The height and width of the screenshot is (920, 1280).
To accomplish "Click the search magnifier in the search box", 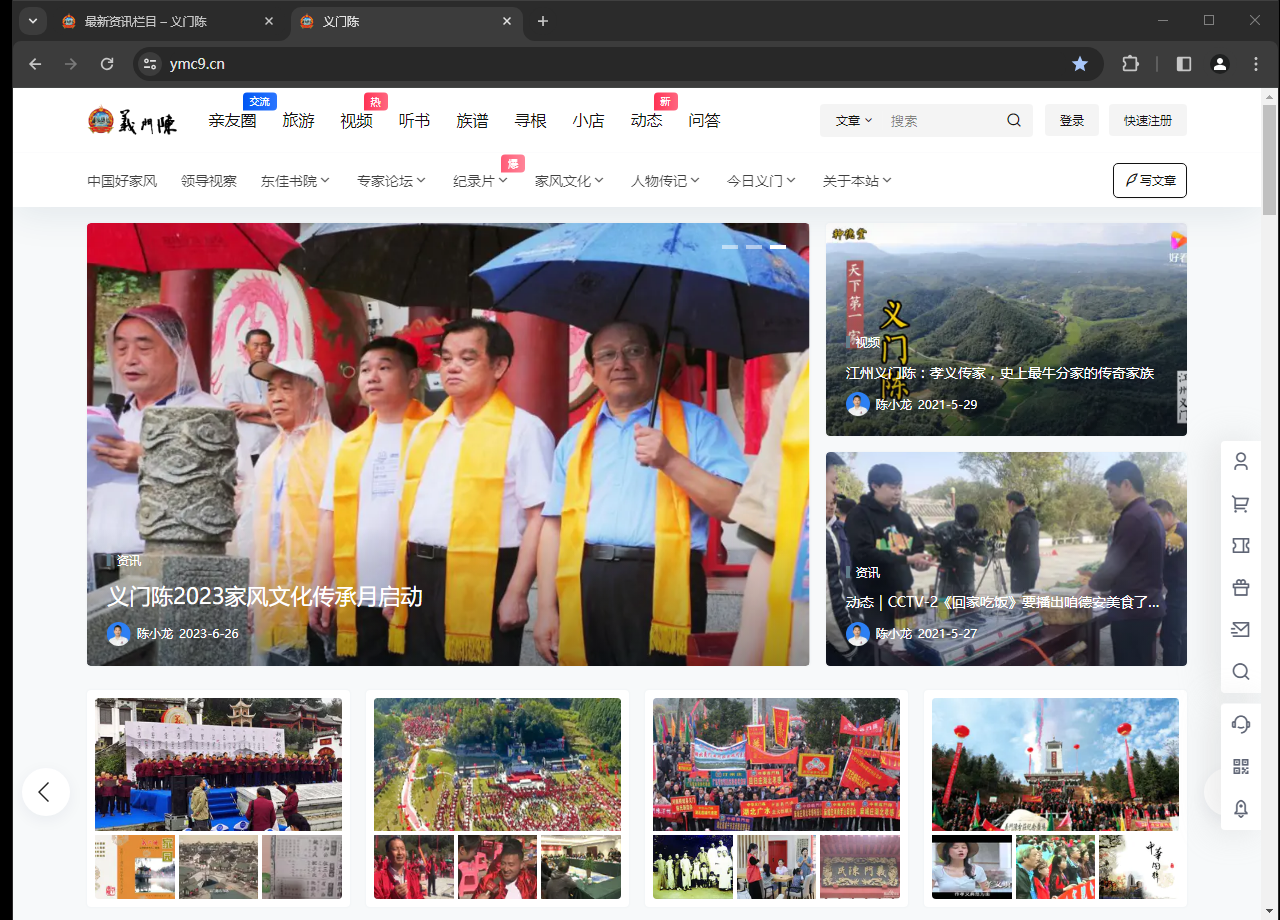I will click(x=1014, y=121).
